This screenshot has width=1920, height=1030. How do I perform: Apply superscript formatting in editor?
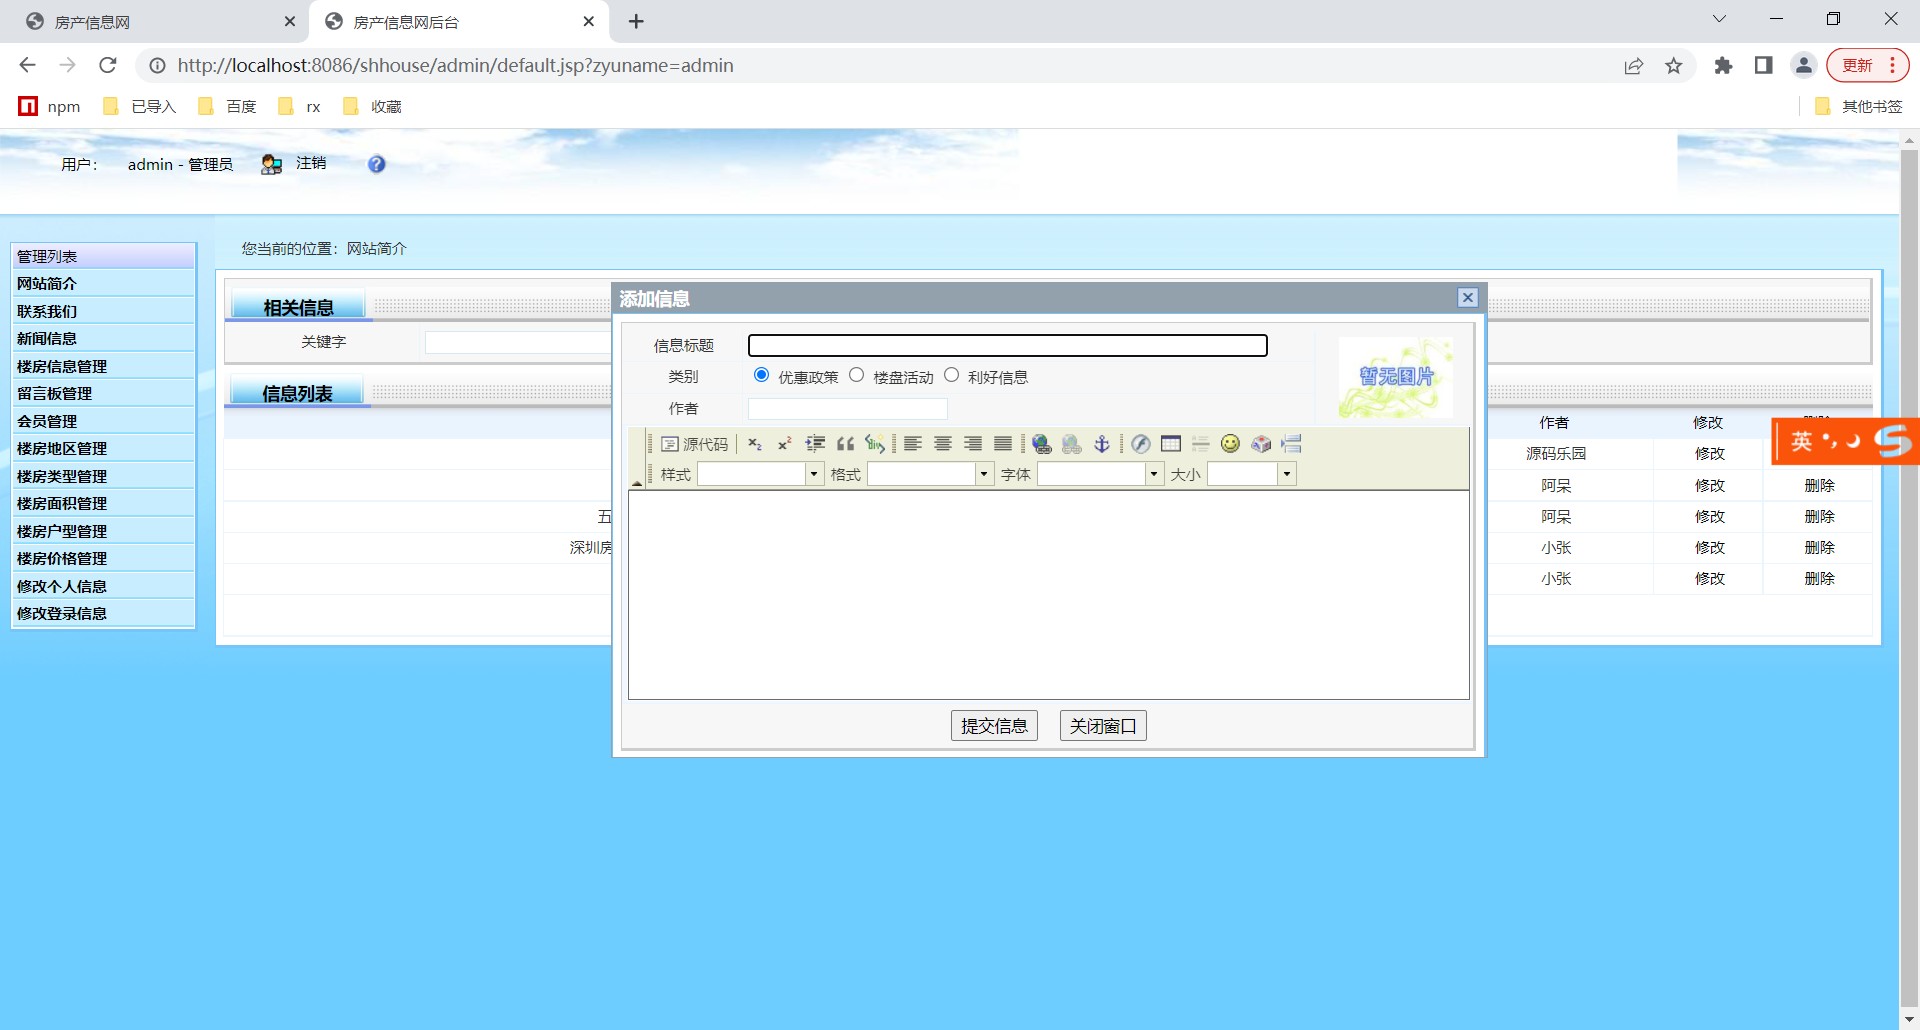coord(785,444)
